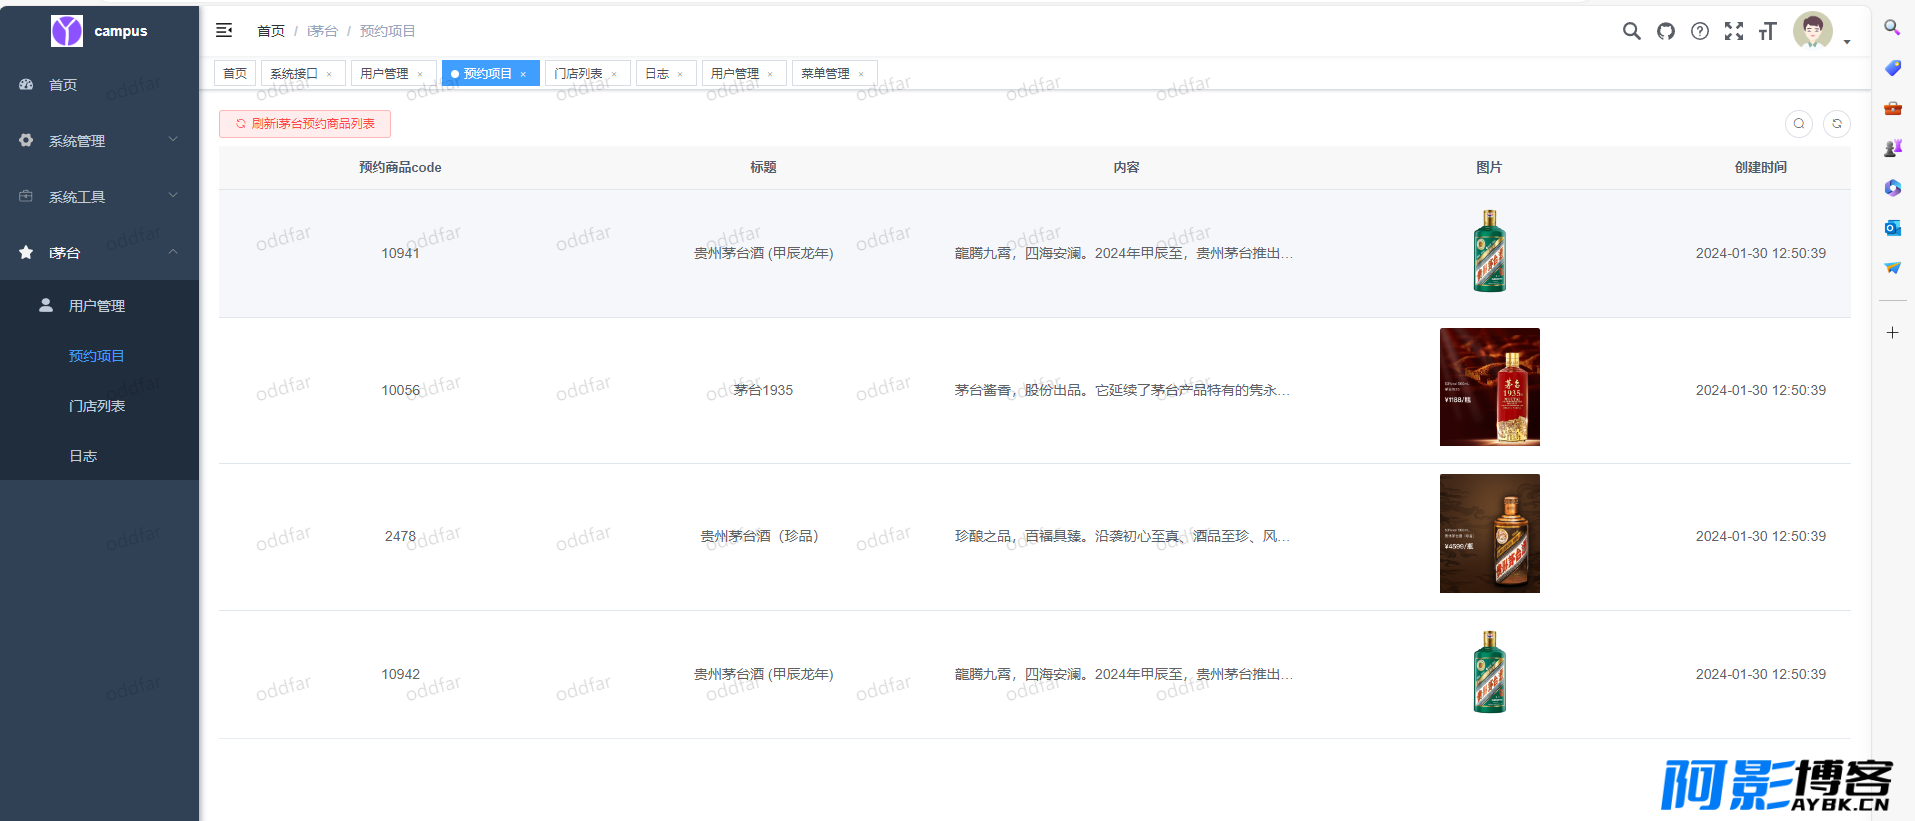
Task: Click the 创建时间 column header
Action: click(1760, 167)
